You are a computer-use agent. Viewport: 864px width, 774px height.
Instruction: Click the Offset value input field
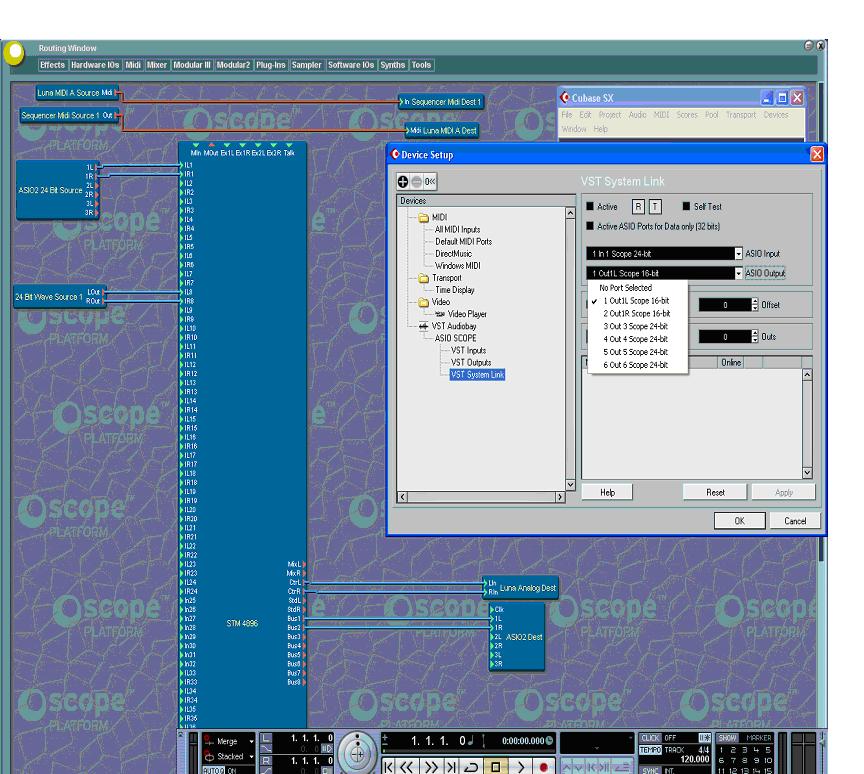[x=725, y=305]
